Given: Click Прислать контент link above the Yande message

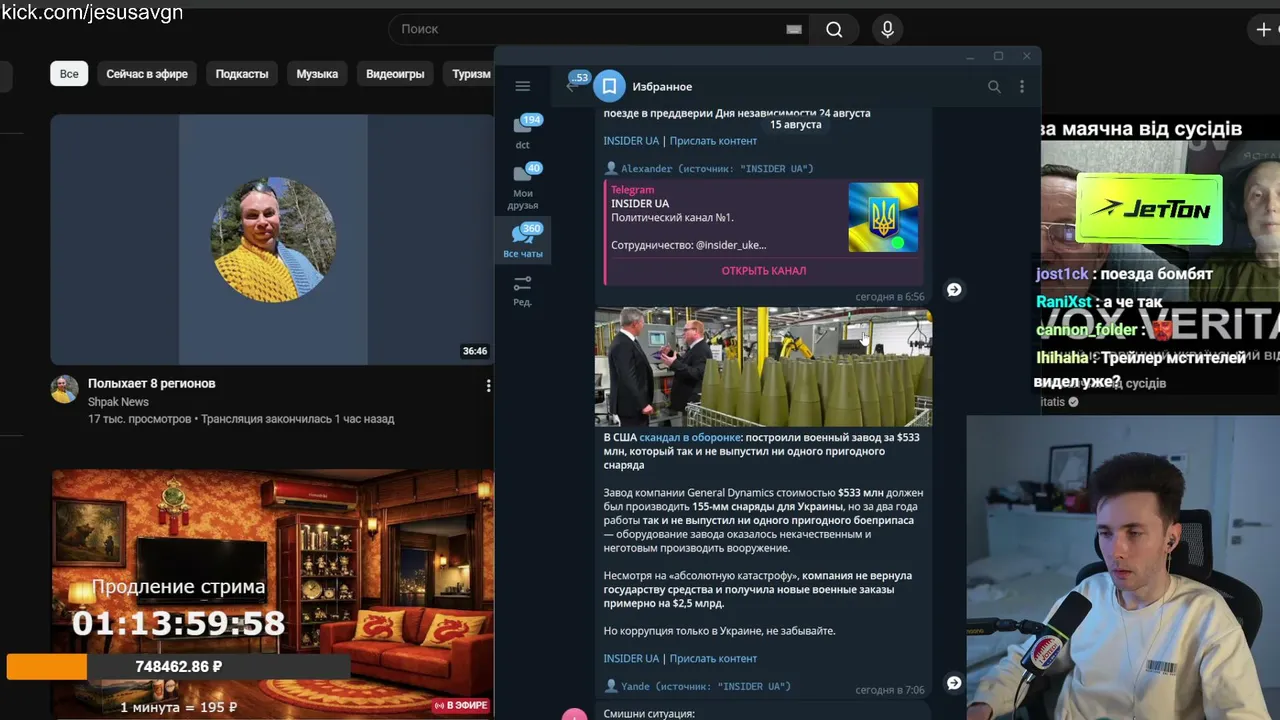Looking at the screenshot, I should coord(713,659).
